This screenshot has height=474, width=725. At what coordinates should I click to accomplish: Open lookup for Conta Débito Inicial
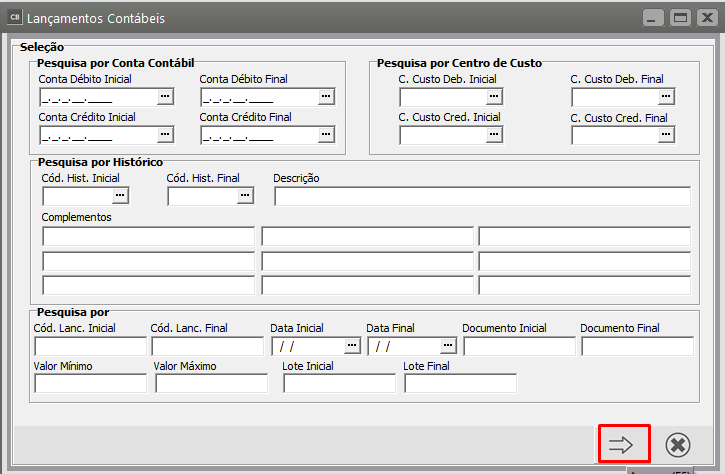coord(166,97)
